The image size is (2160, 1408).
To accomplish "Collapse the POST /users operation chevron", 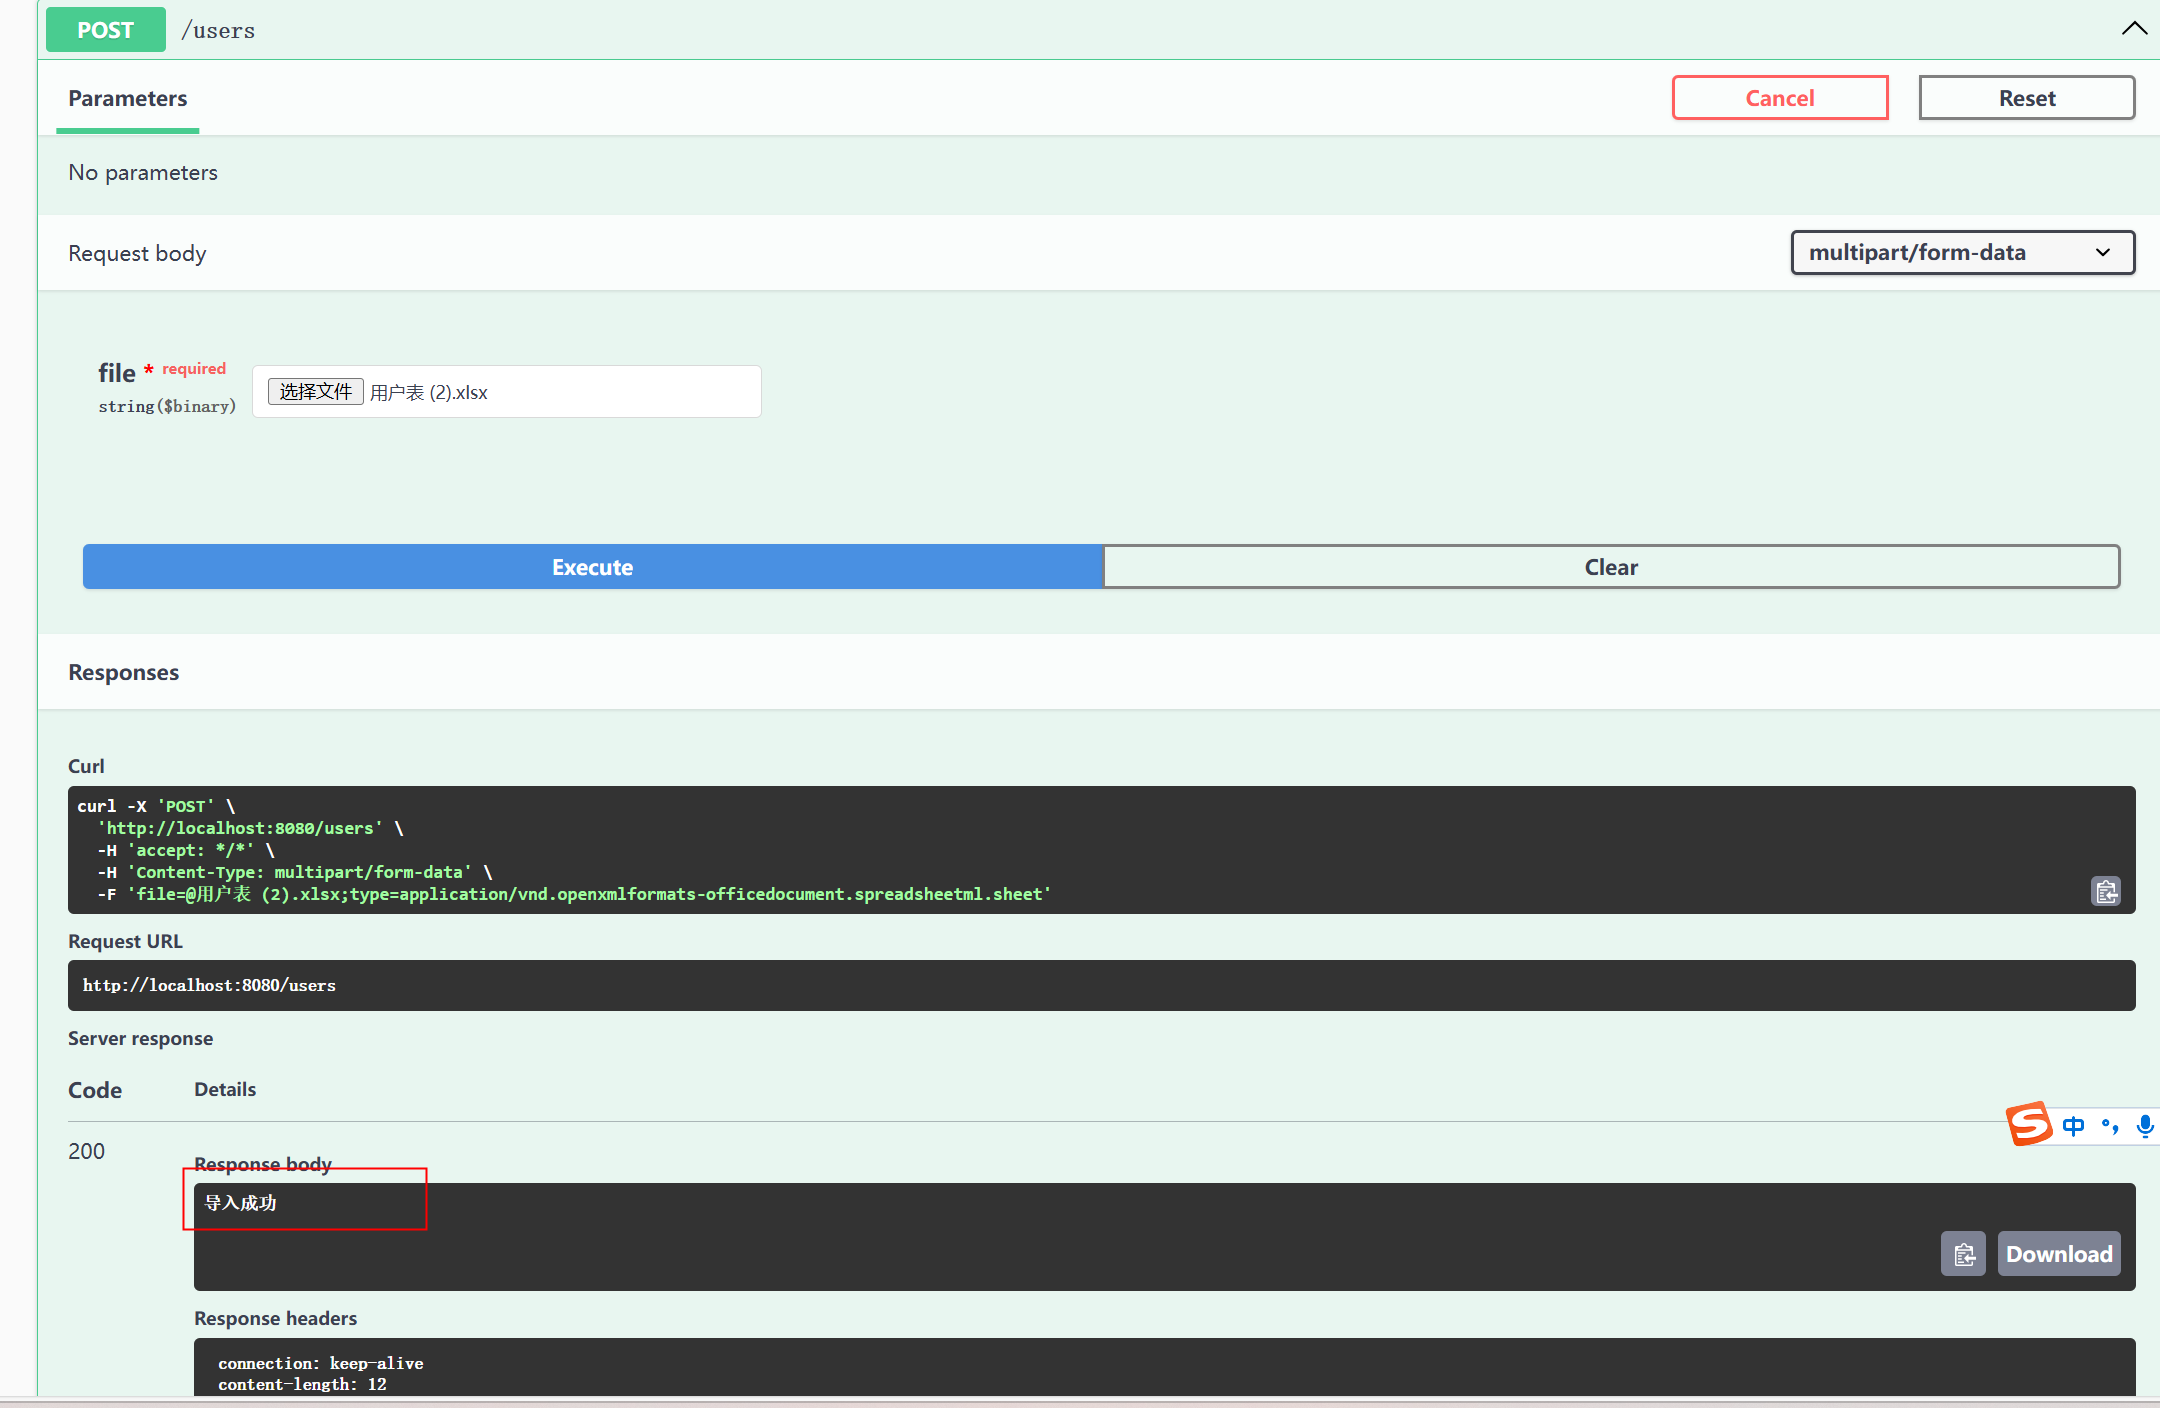I will 2133,28.
